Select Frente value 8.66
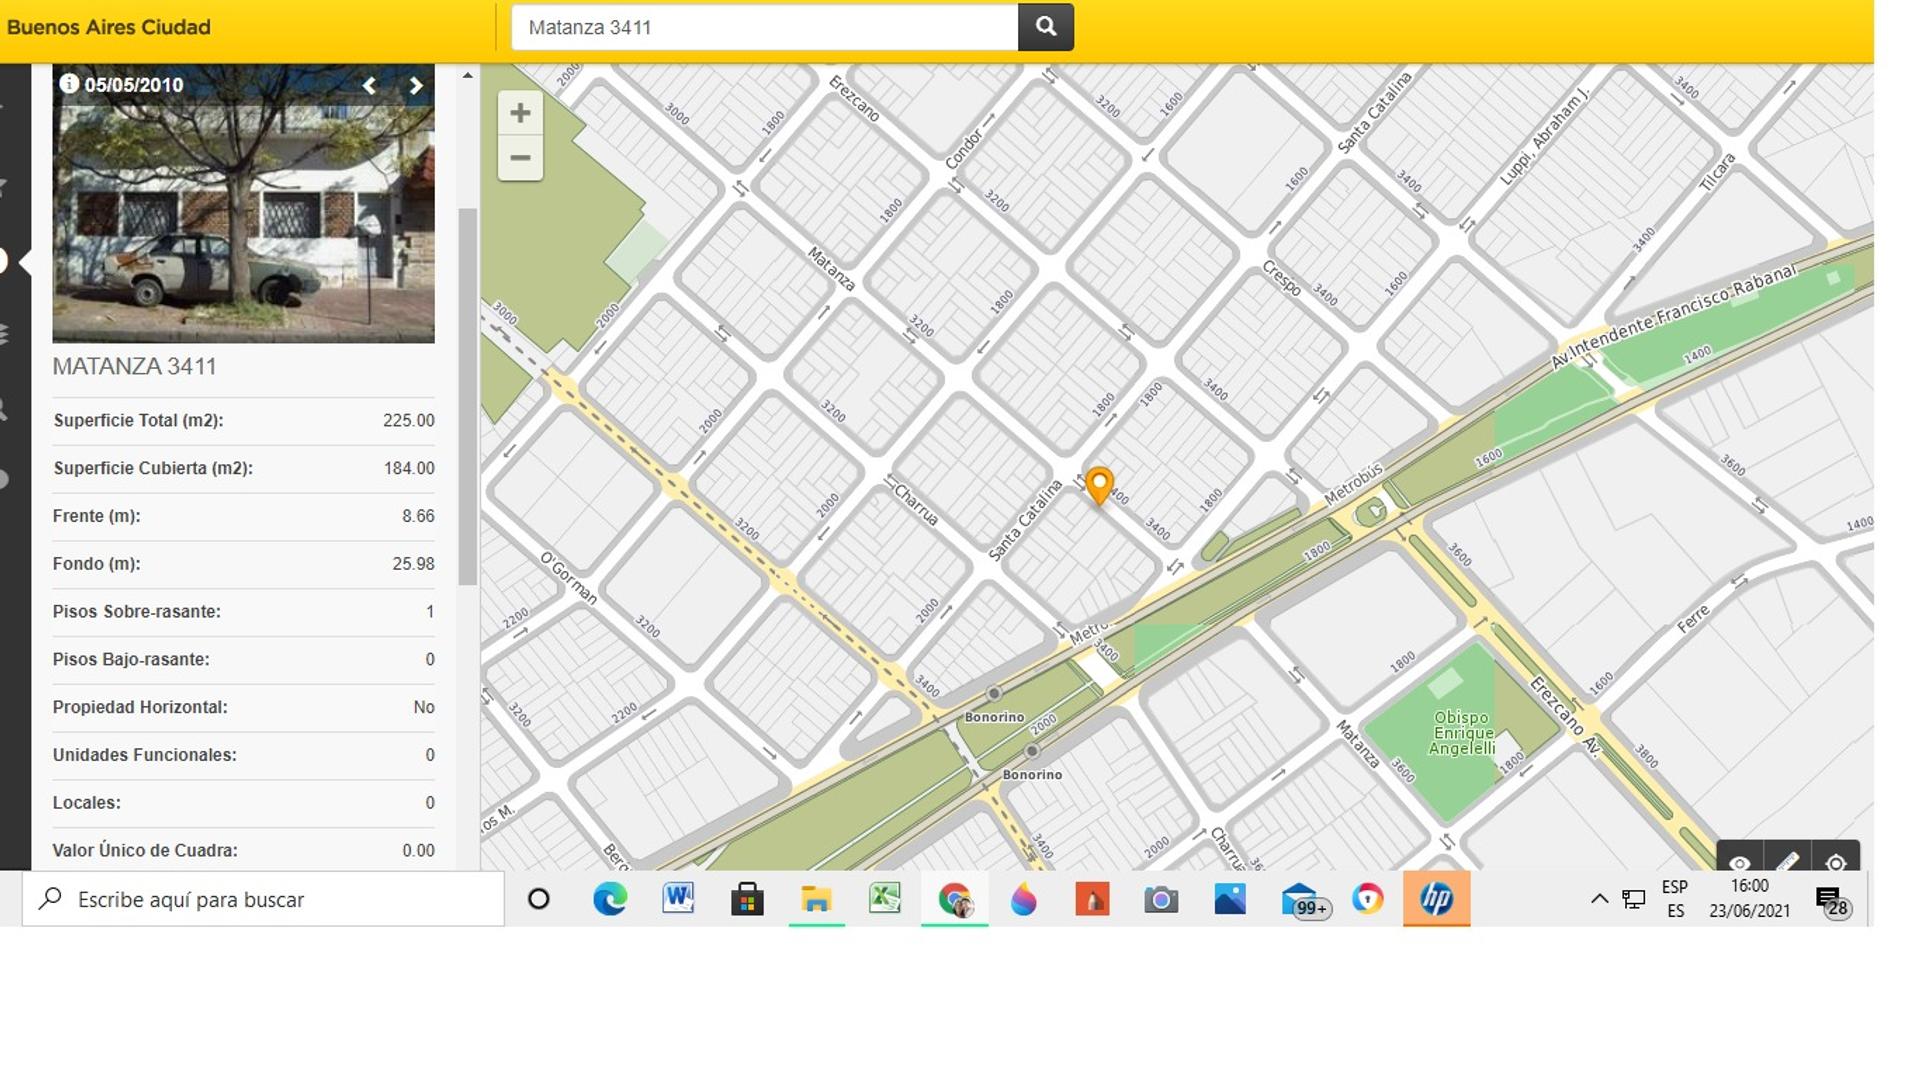This screenshot has height=1080, width=1920. click(x=418, y=516)
